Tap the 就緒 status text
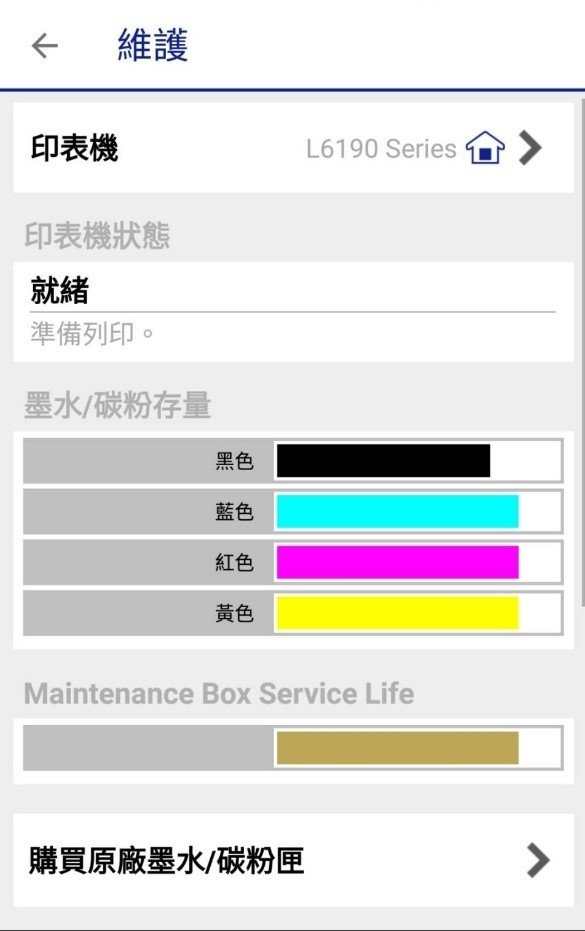585x931 pixels. pos(59,290)
